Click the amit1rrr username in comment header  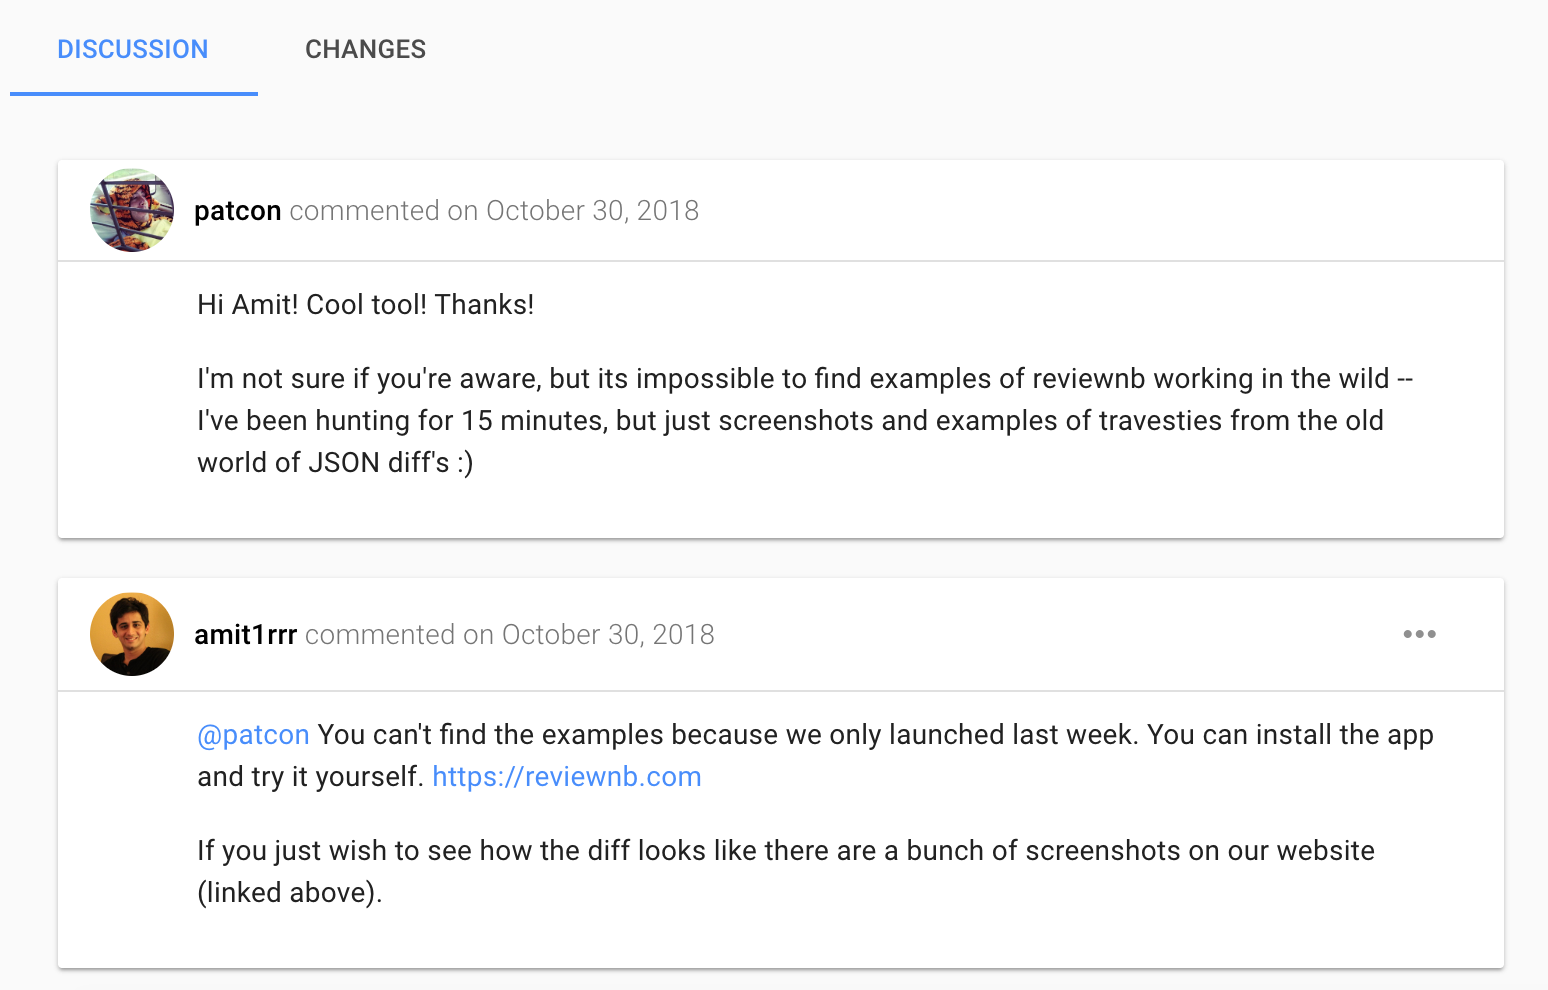click(x=245, y=635)
